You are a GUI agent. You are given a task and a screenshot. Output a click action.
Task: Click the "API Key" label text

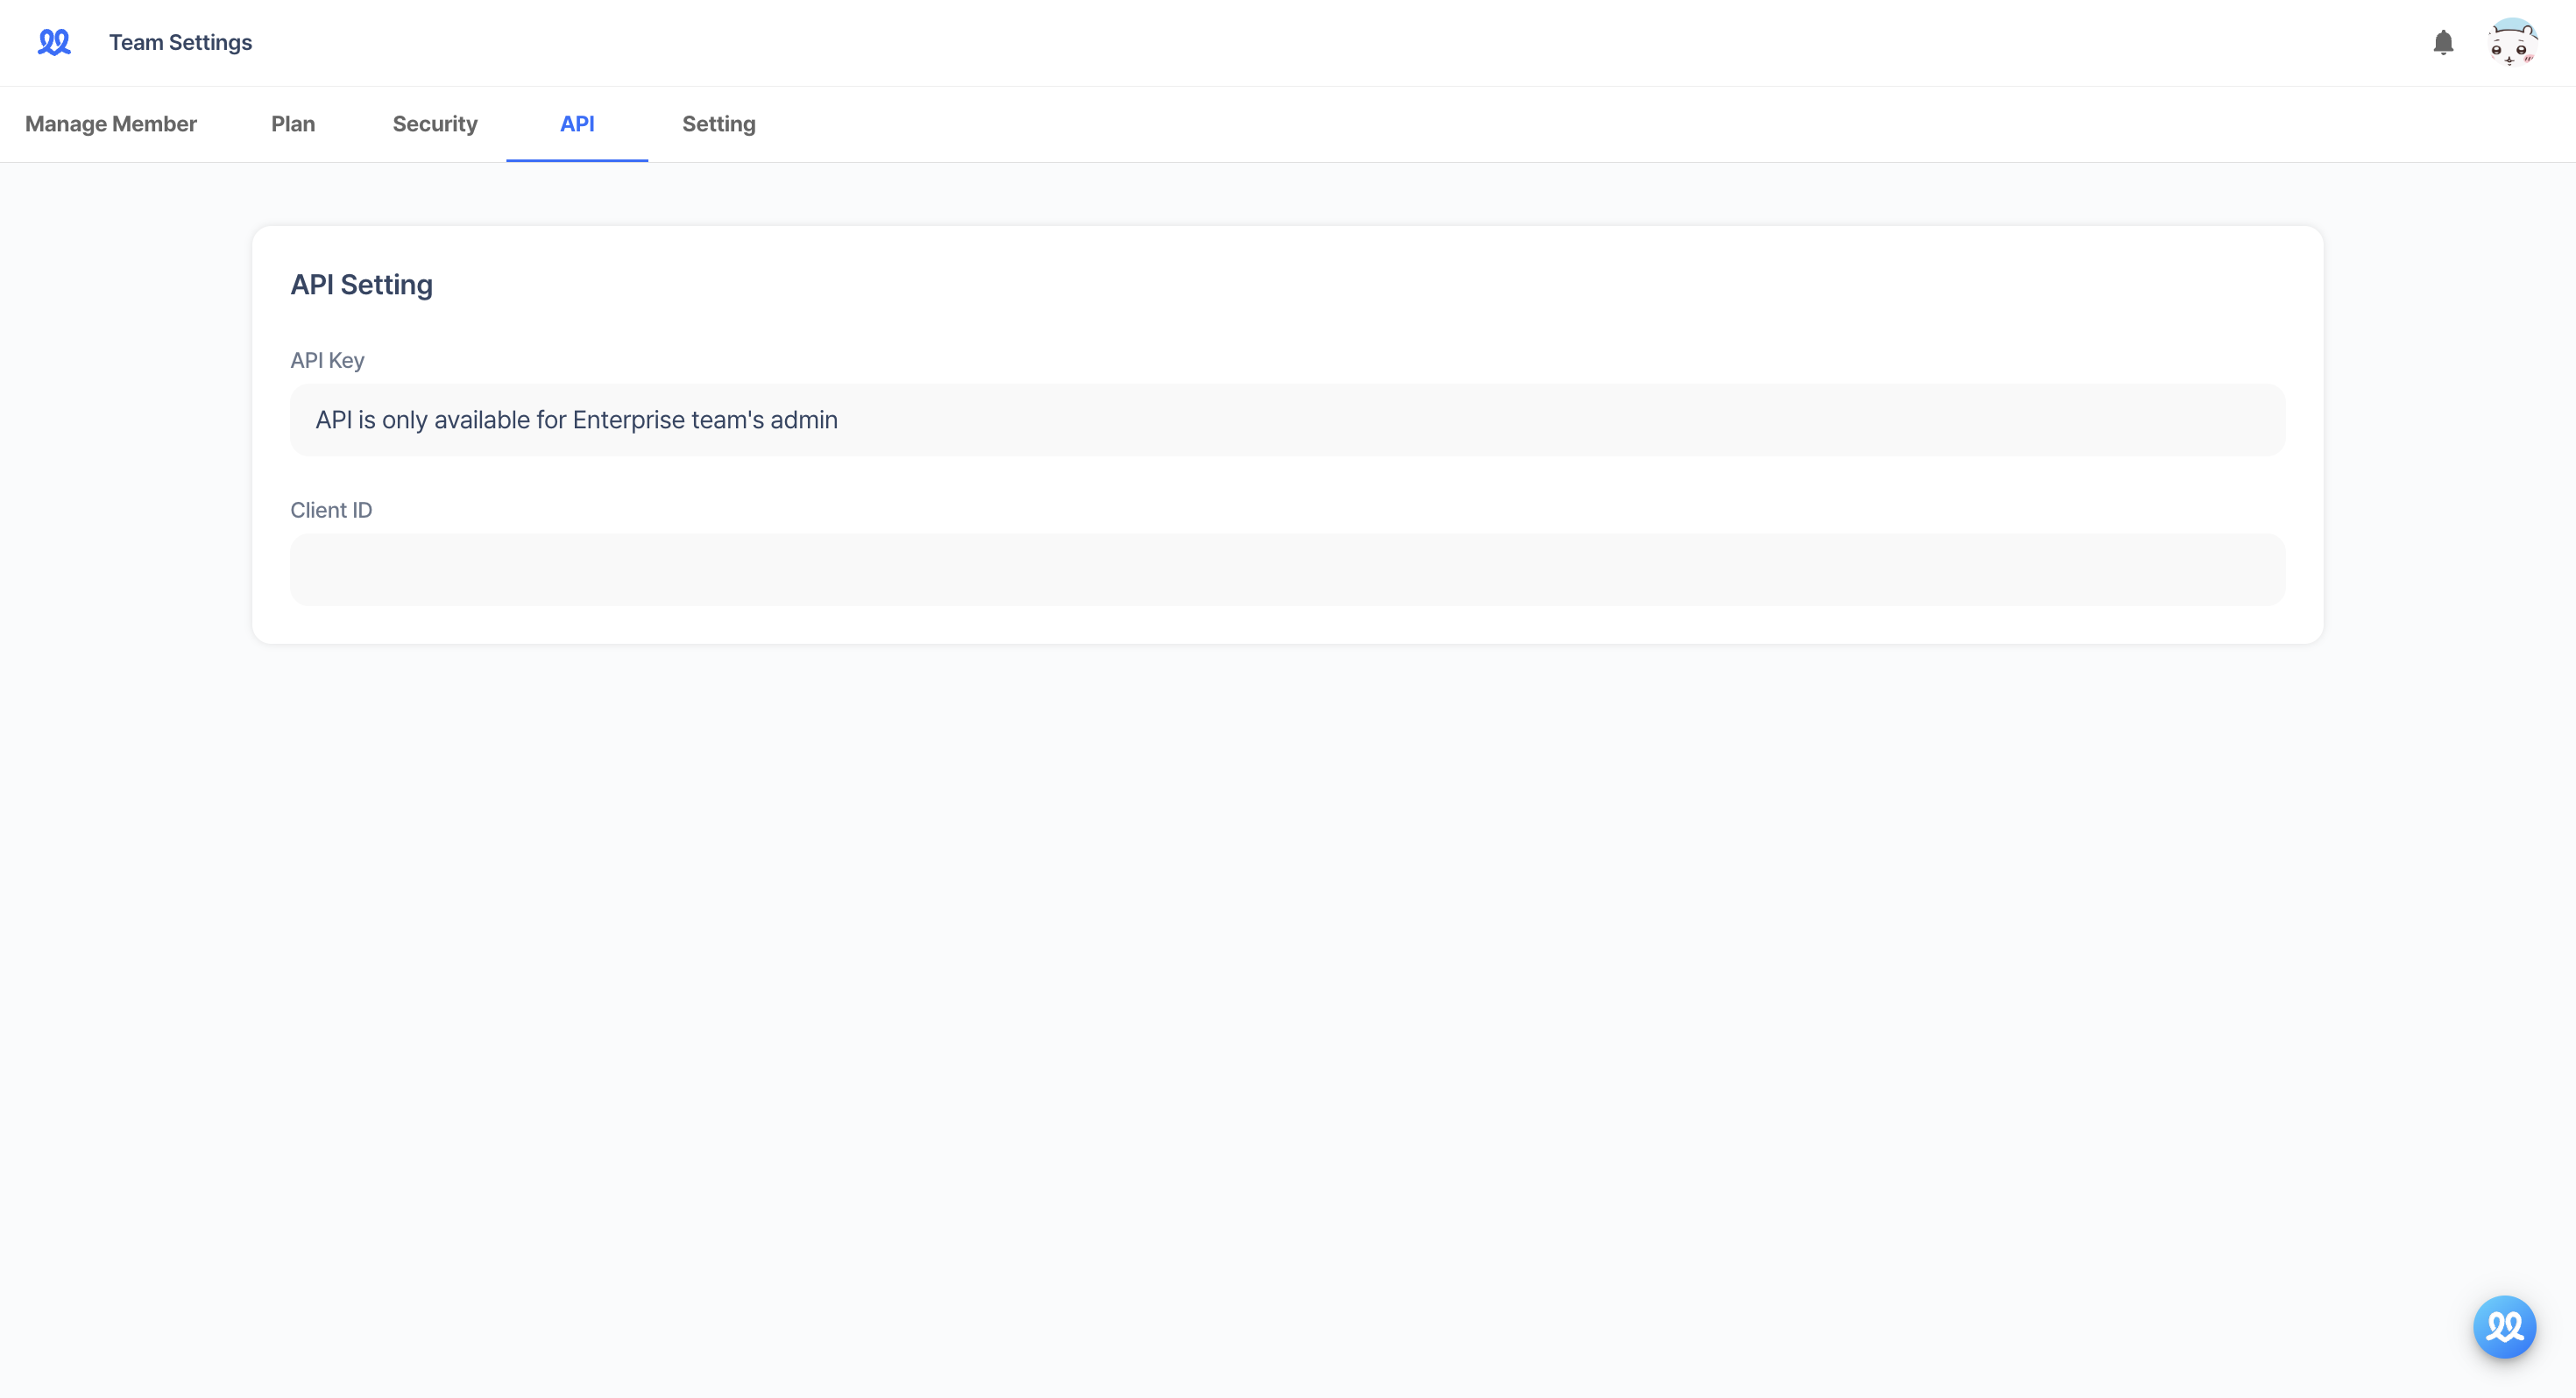[327, 360]
